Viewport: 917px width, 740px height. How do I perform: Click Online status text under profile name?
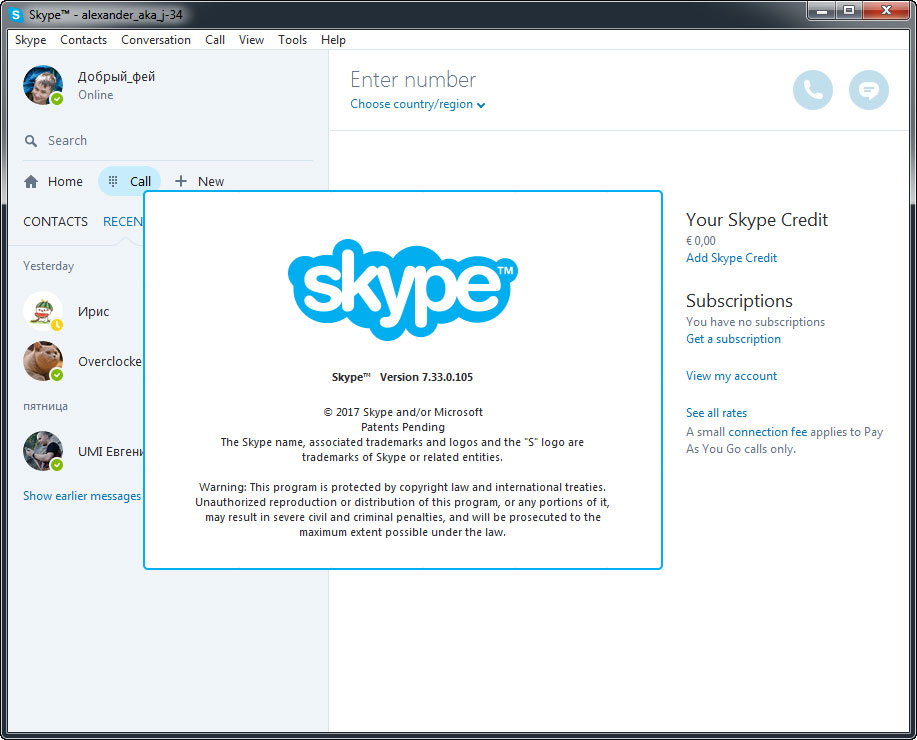(x=96, y=95)
